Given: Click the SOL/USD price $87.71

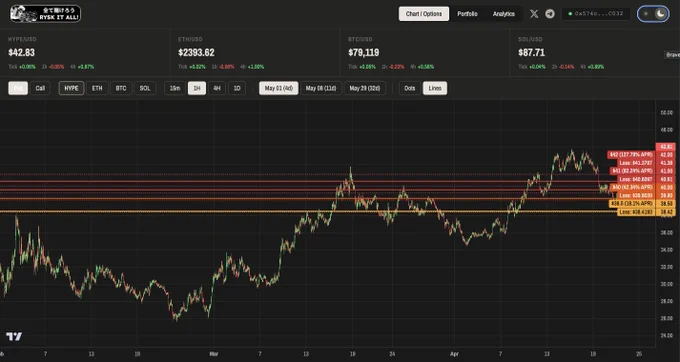Looking at the screenshot, I should click(531, 52).
